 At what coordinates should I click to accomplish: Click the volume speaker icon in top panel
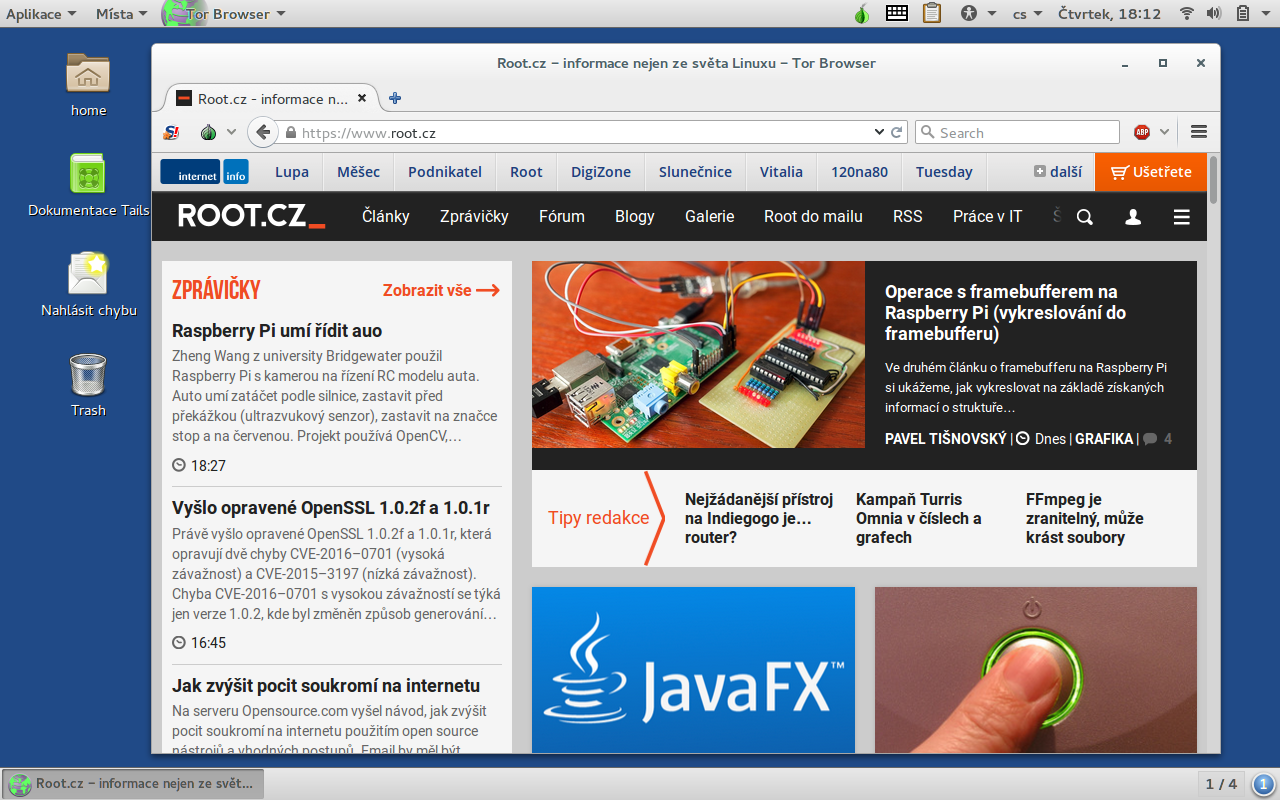tap(1214, 14)
